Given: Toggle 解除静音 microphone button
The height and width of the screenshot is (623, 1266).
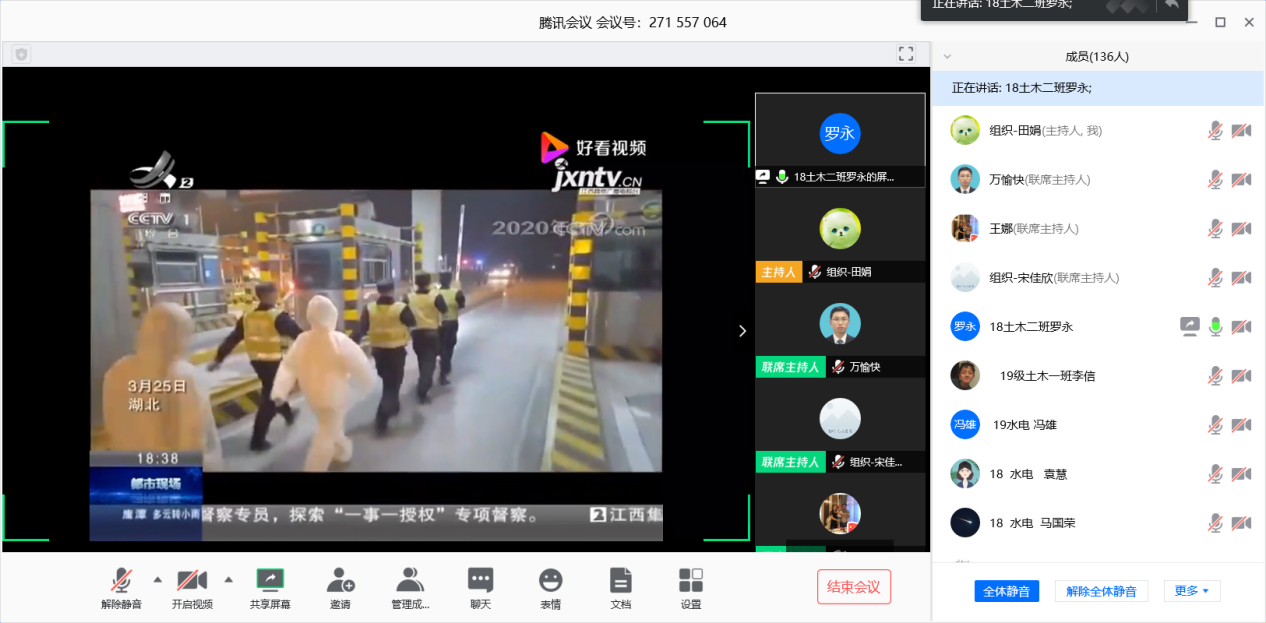Looking at the screenshot, I should click(121, 581).
